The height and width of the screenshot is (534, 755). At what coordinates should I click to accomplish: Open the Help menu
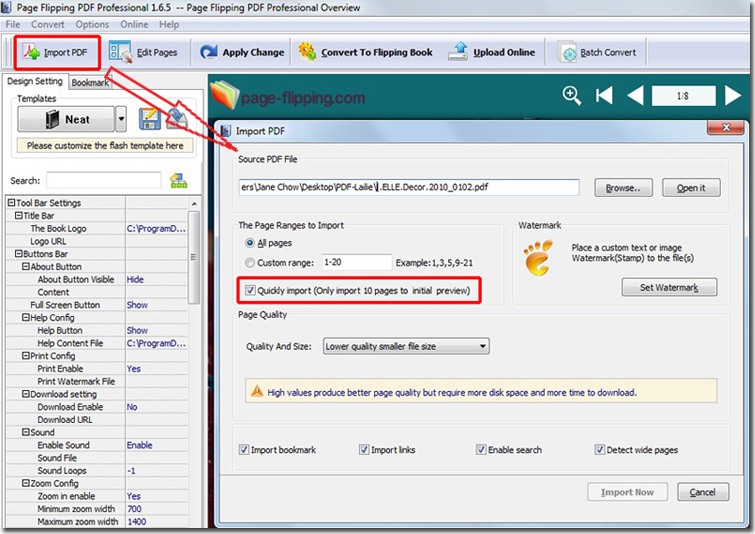169,24
